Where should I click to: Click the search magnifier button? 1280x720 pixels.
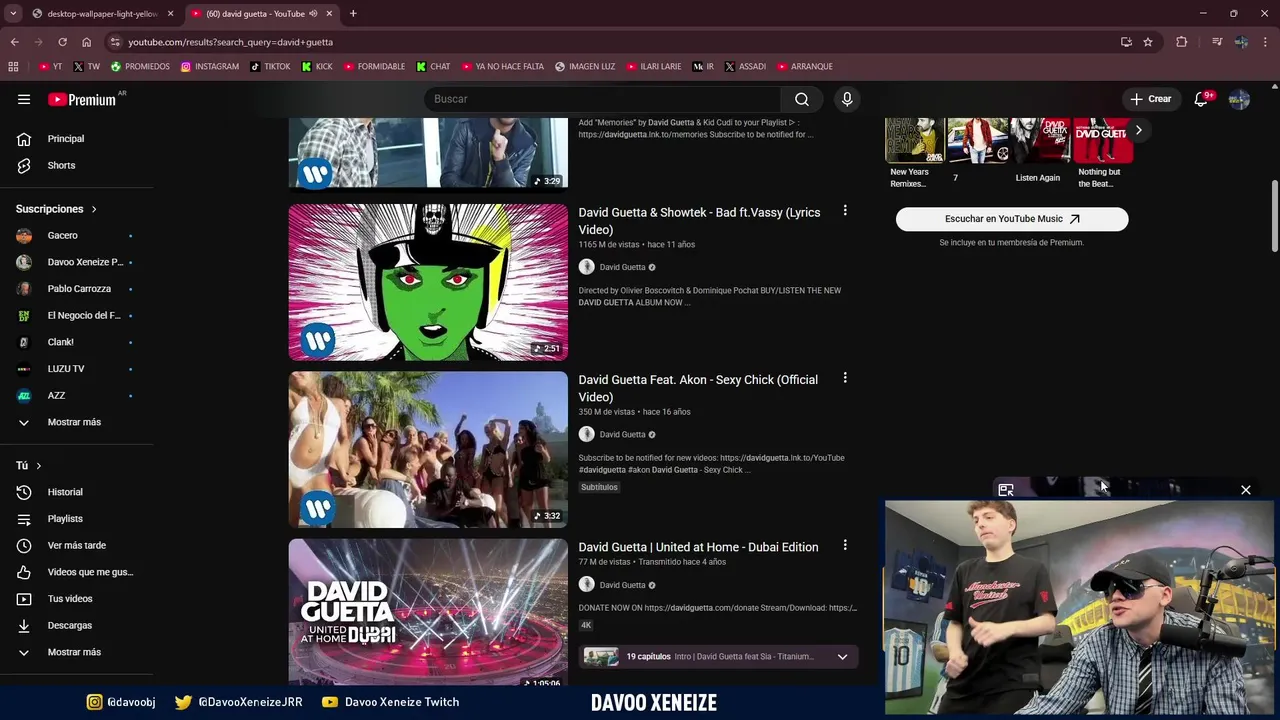click(802, 99)
